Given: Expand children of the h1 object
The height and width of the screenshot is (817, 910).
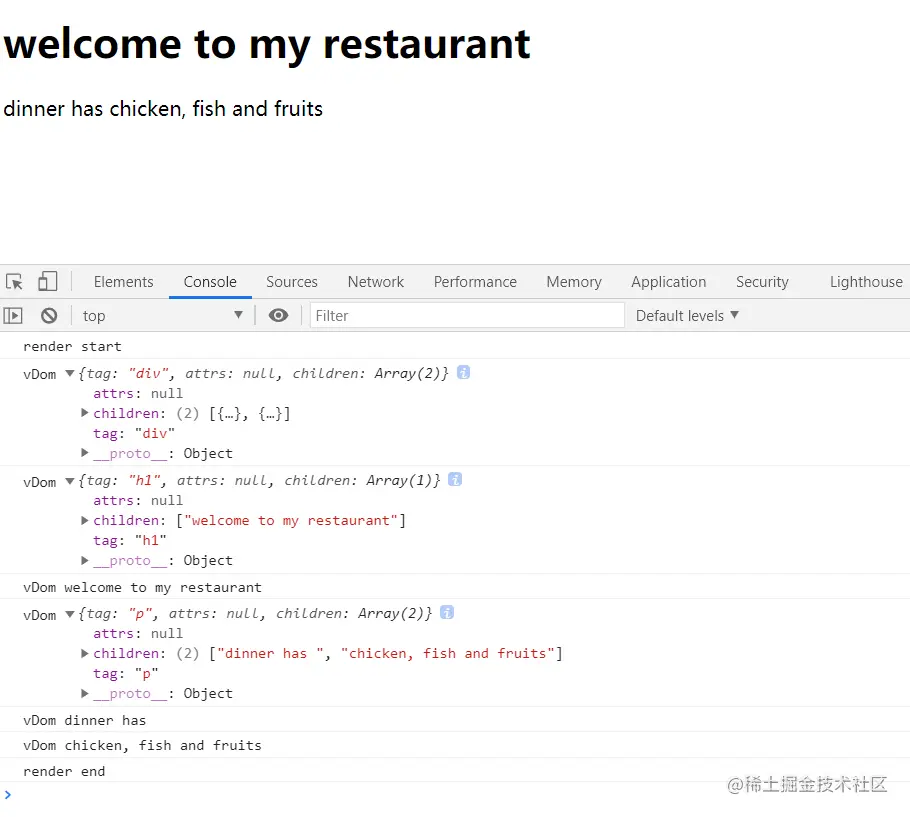Looking at the screenshot, I should click(85, 520).
